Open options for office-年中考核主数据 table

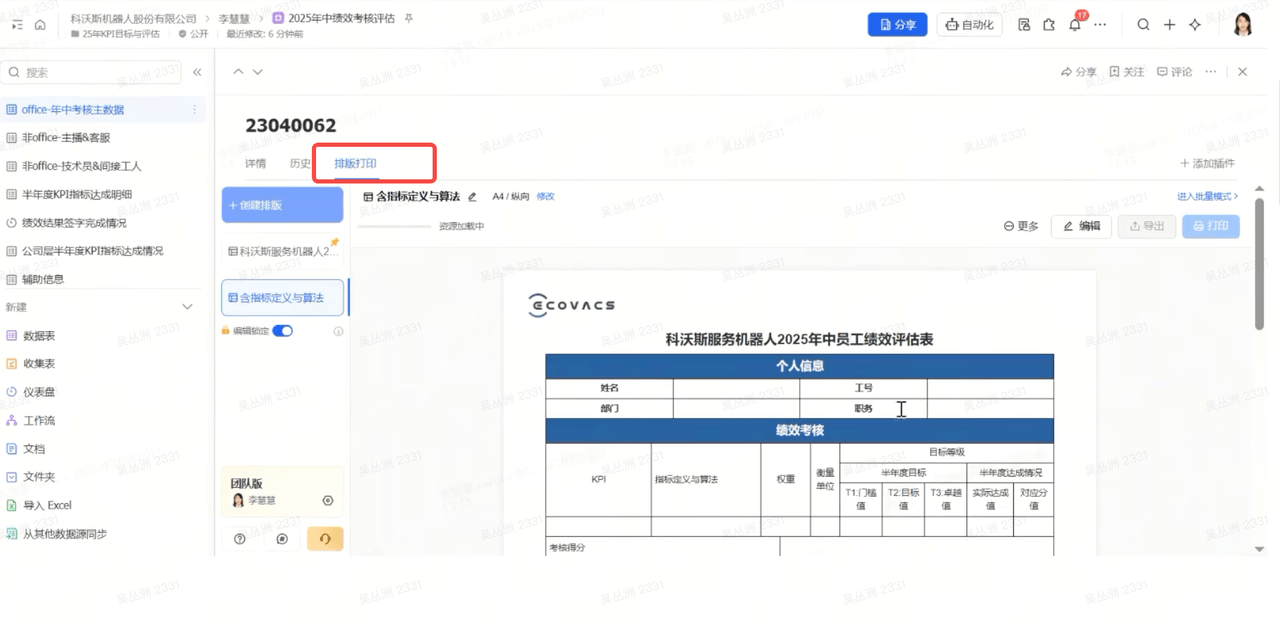(194, 109)
